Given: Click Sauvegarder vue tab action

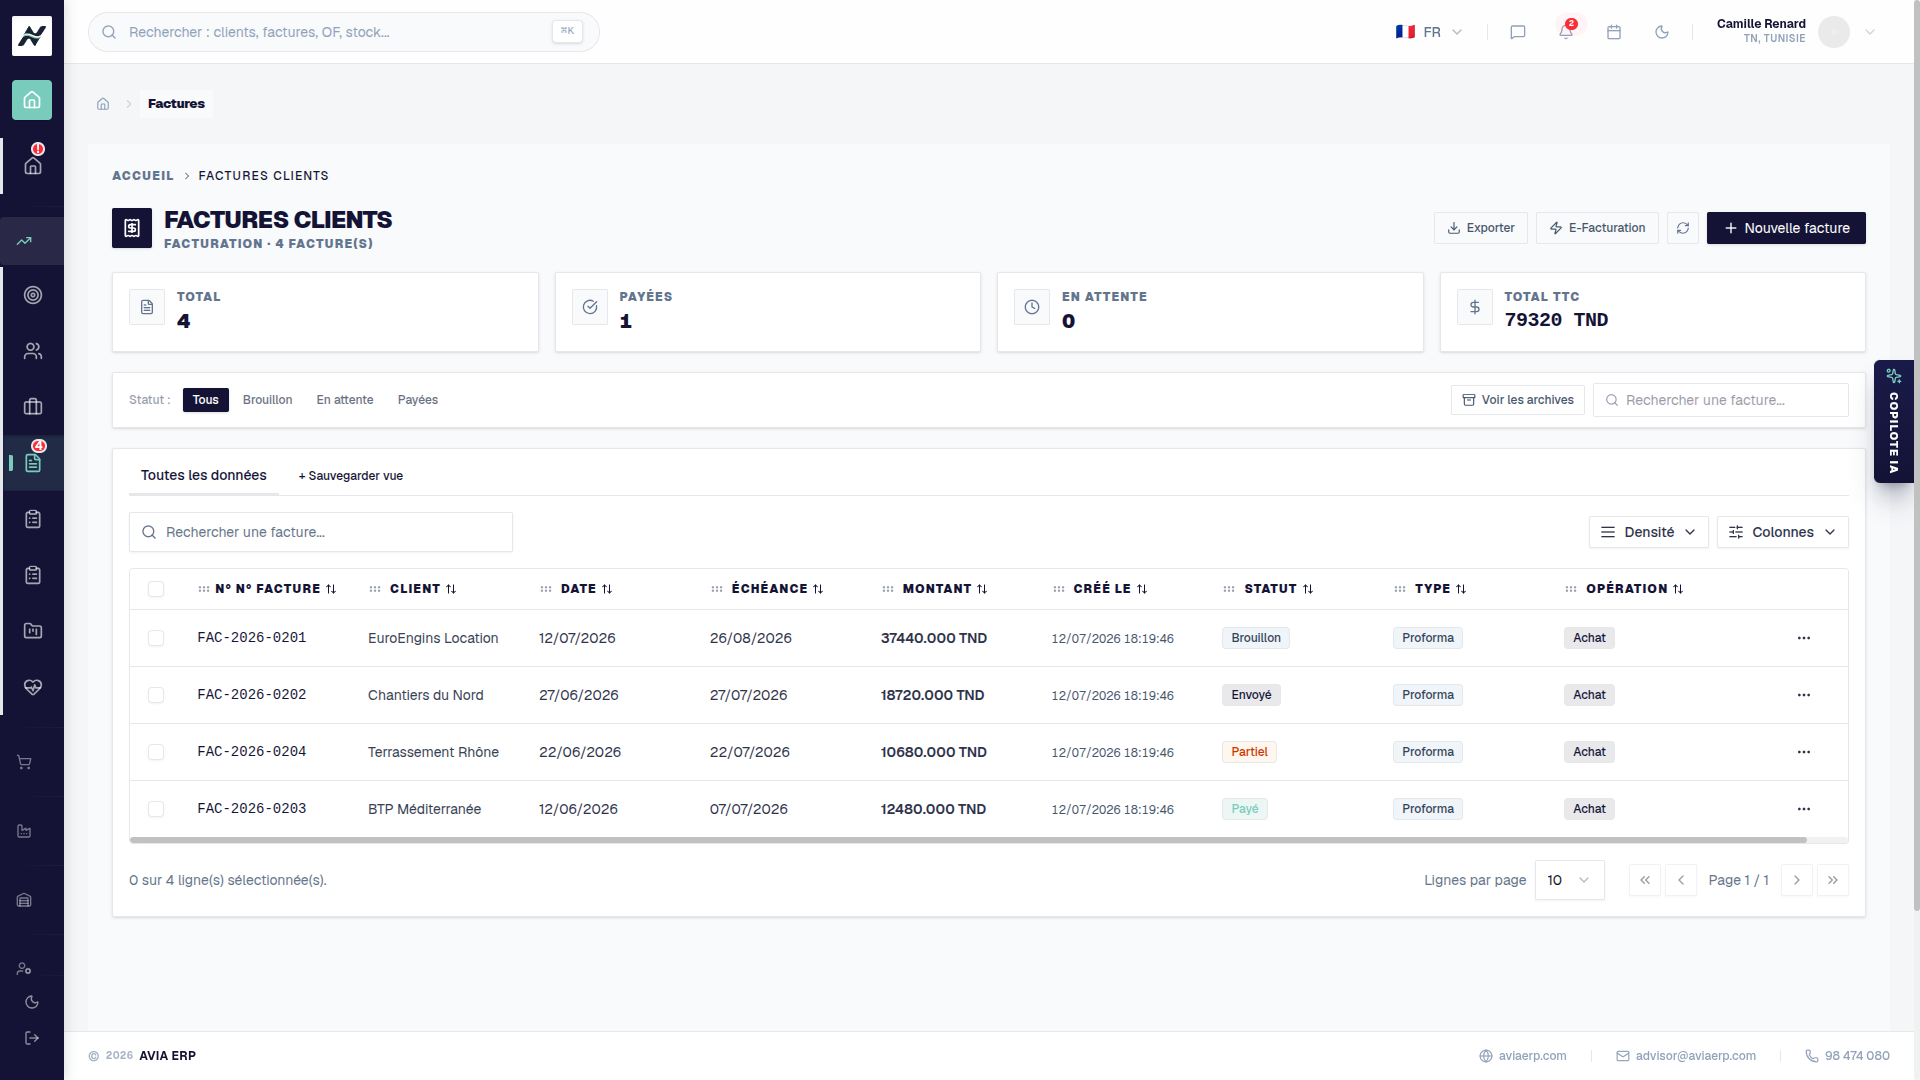Looking at the screenshot, I should click(x=351, y=476).
